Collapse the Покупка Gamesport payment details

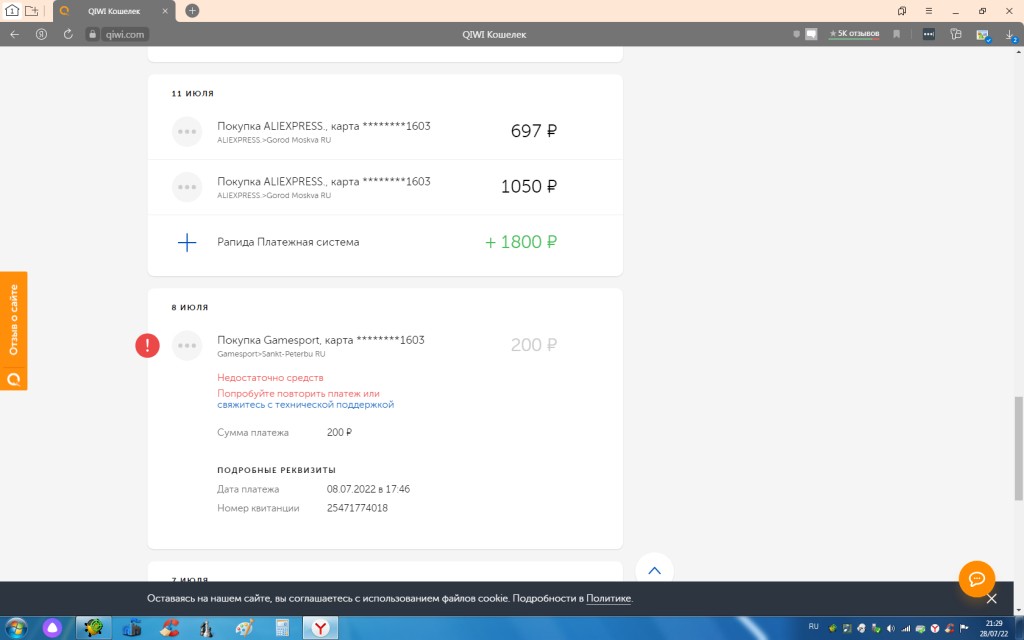[385, 345]
